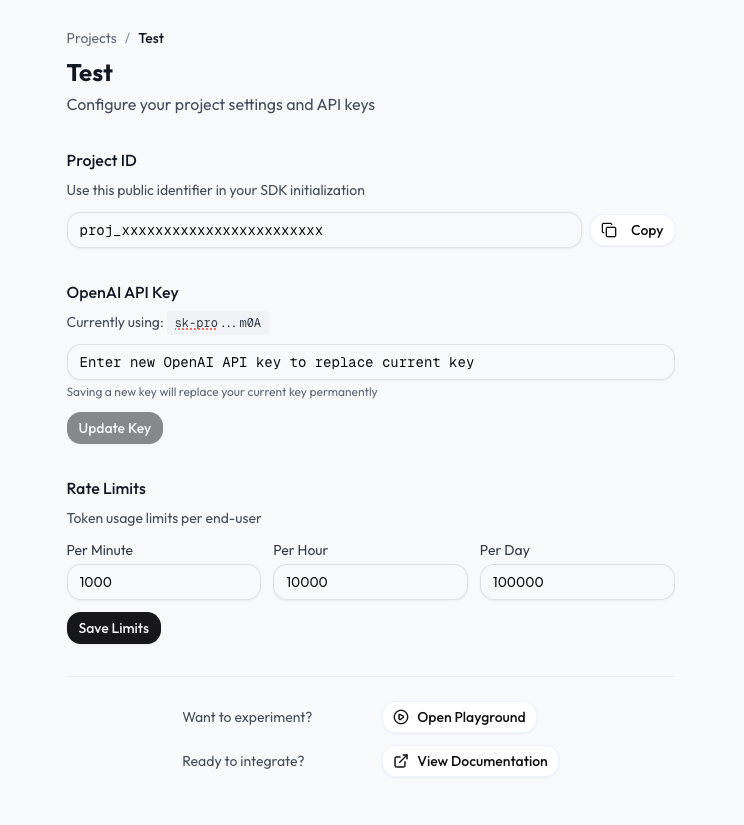
Task: Click into the new OpenAI API key field
Action: pos(370,362)
